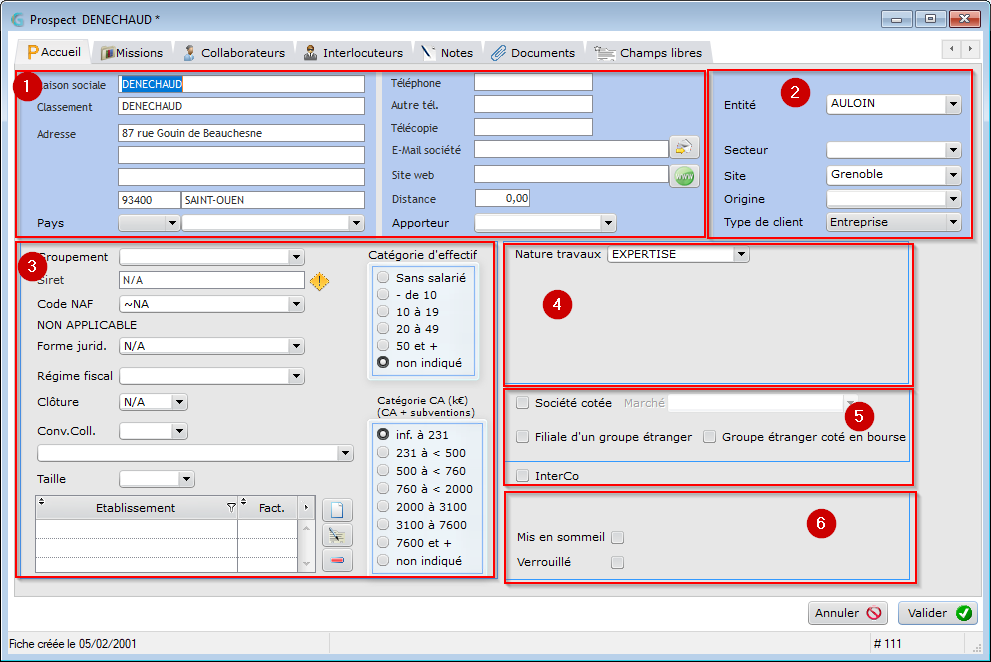Click the Téléphone input field
Image resolution: width=991 pixels, height=662 pixels.
tap(533, 82)
